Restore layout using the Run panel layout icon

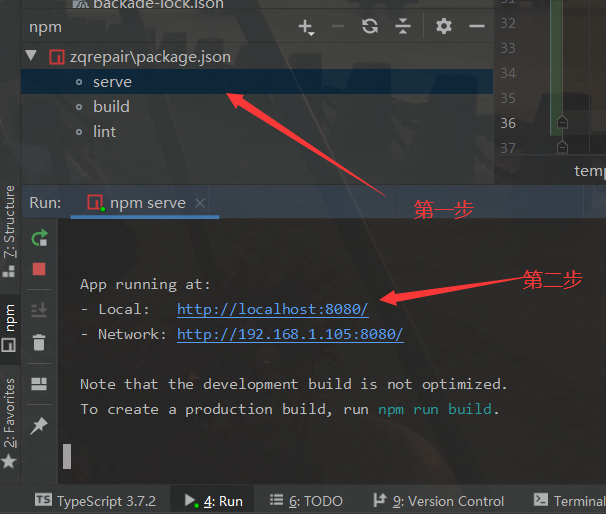[x=39, y=384]
